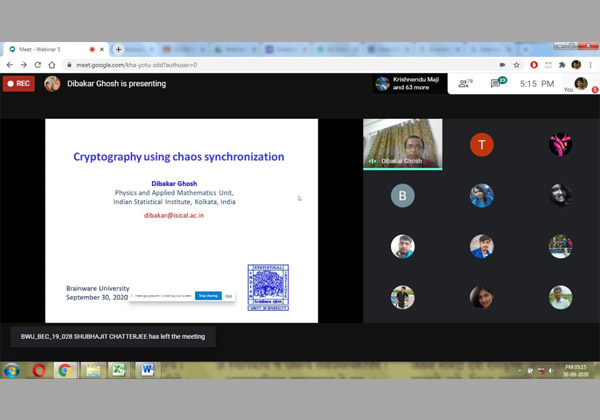
Task: Close the Meet - Webinar 5 tab
Action: [102, 49]
